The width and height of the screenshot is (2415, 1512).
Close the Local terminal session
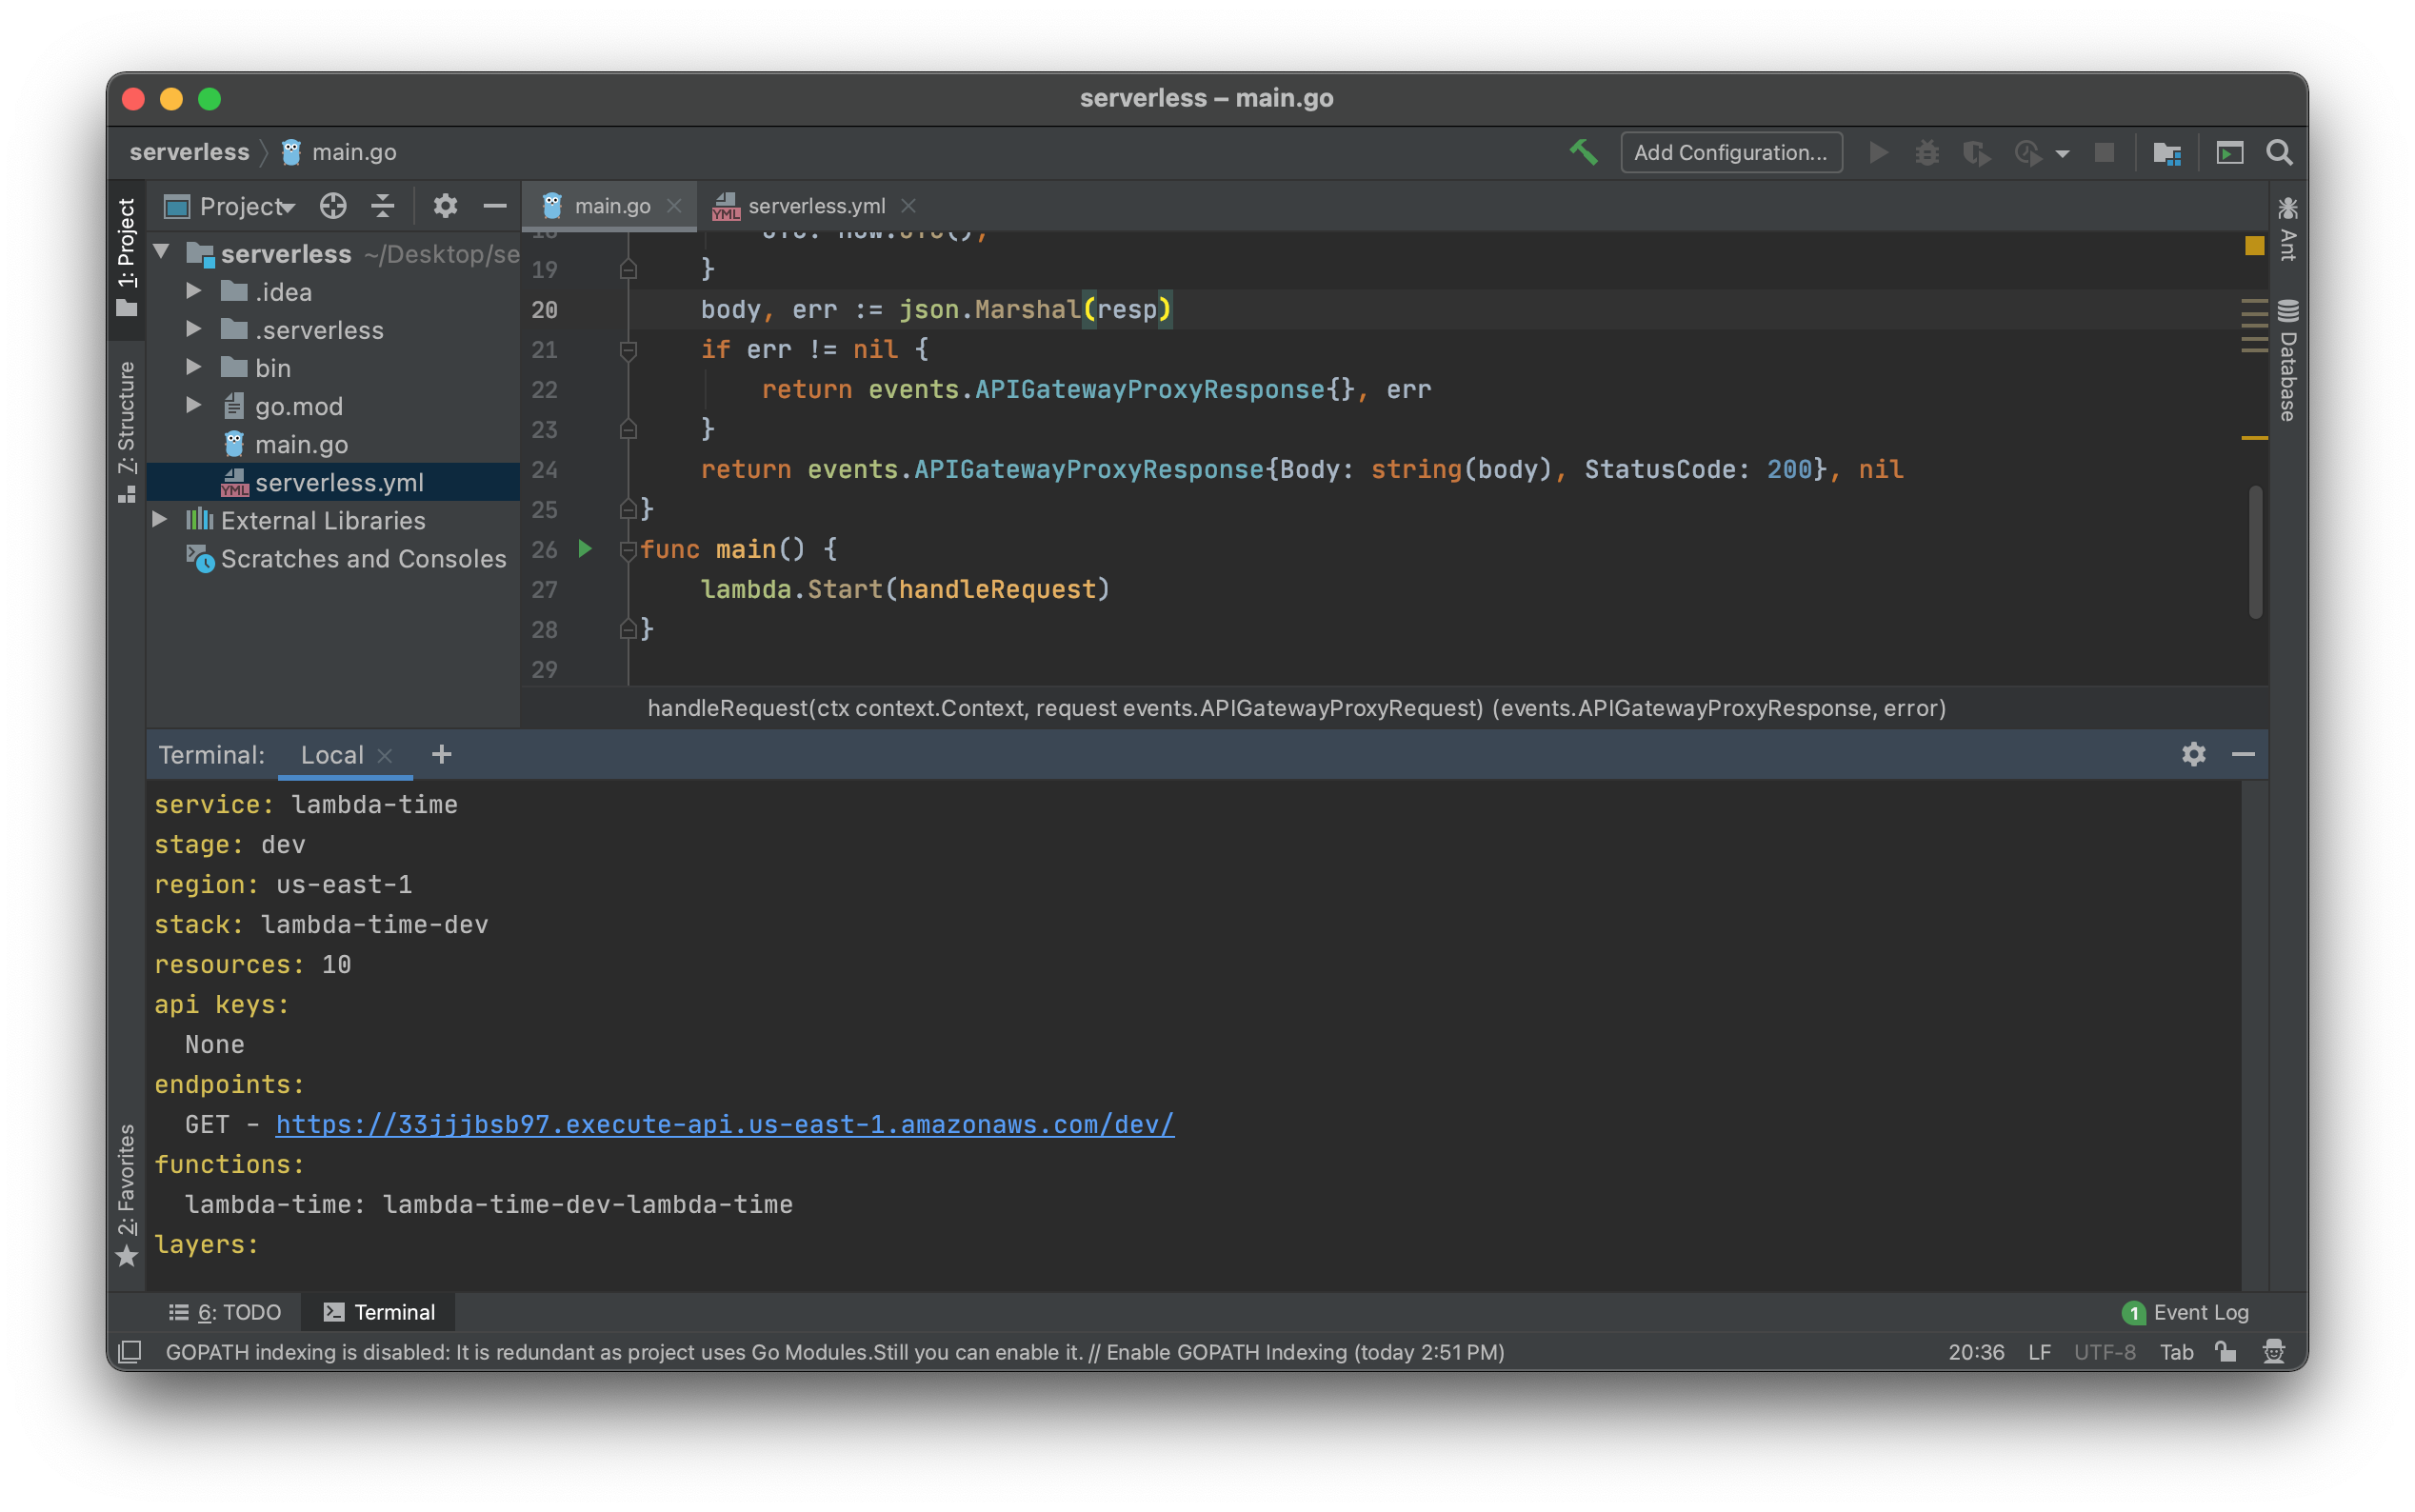[385, 756]
